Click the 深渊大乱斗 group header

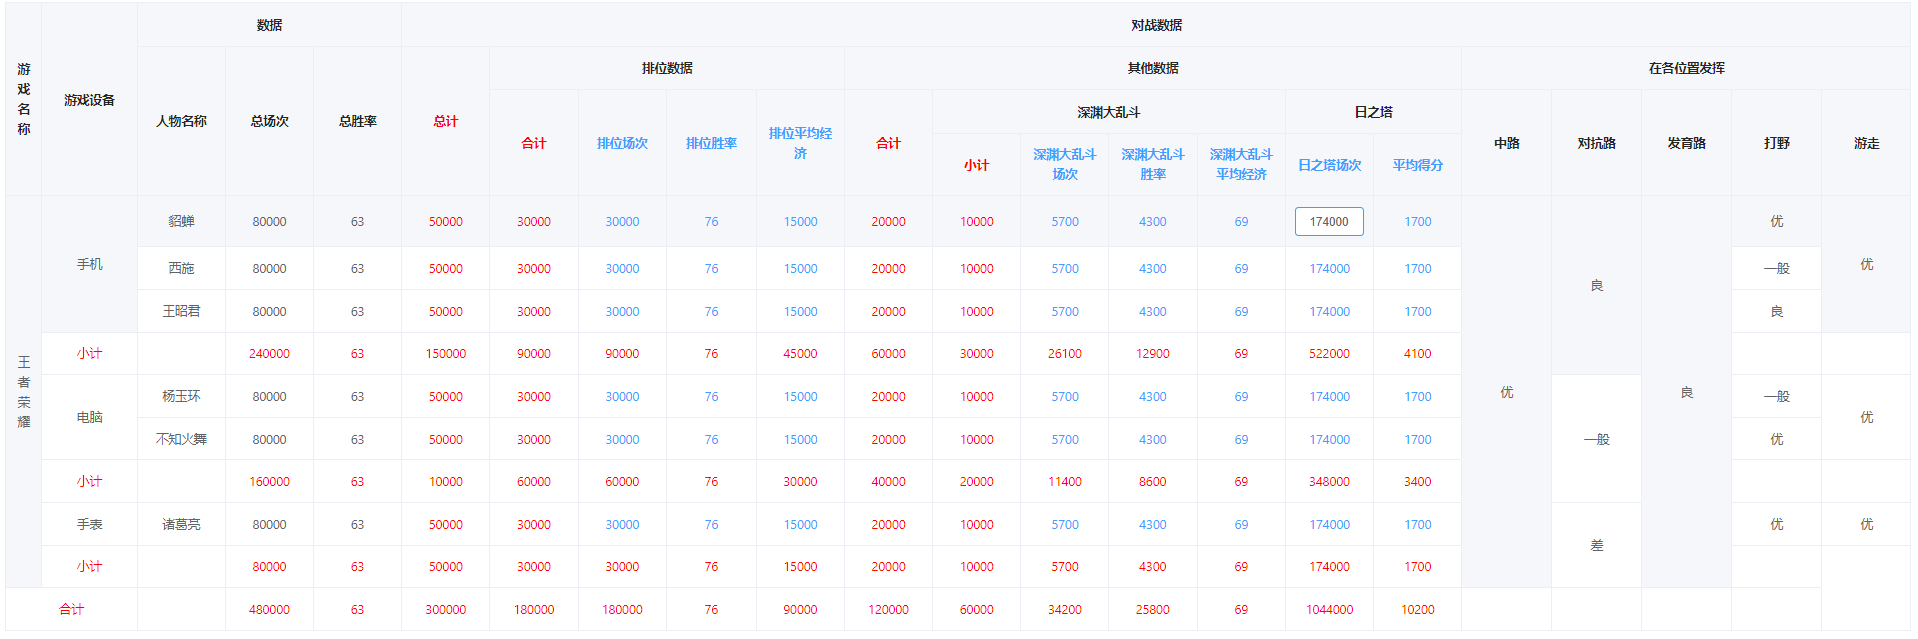pos(1109,112)
